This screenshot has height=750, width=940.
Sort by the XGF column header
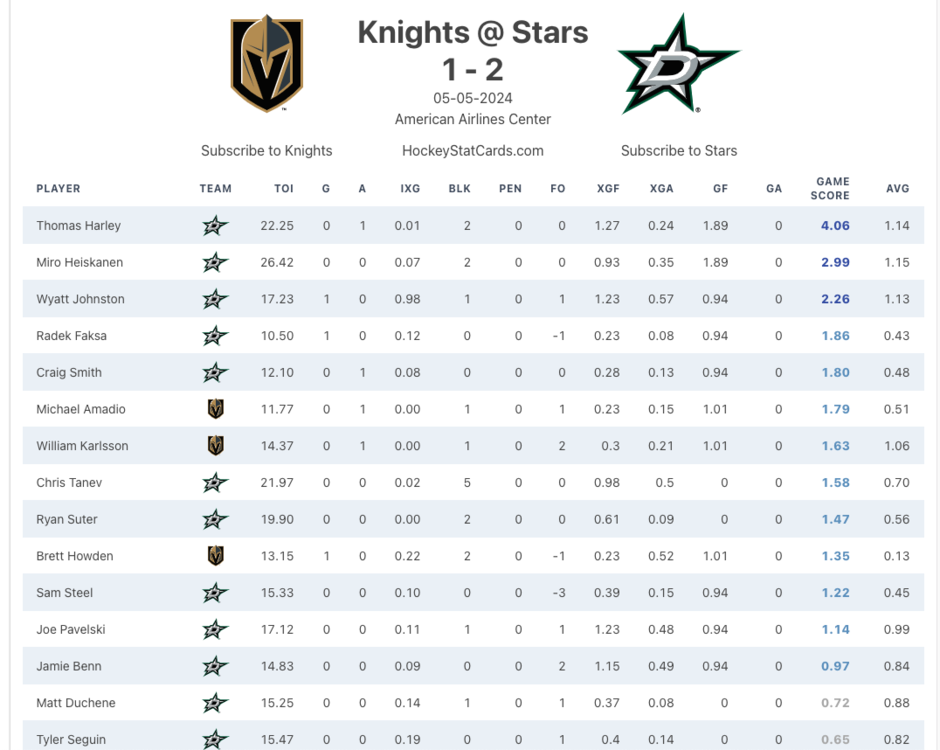click(607, 189)
